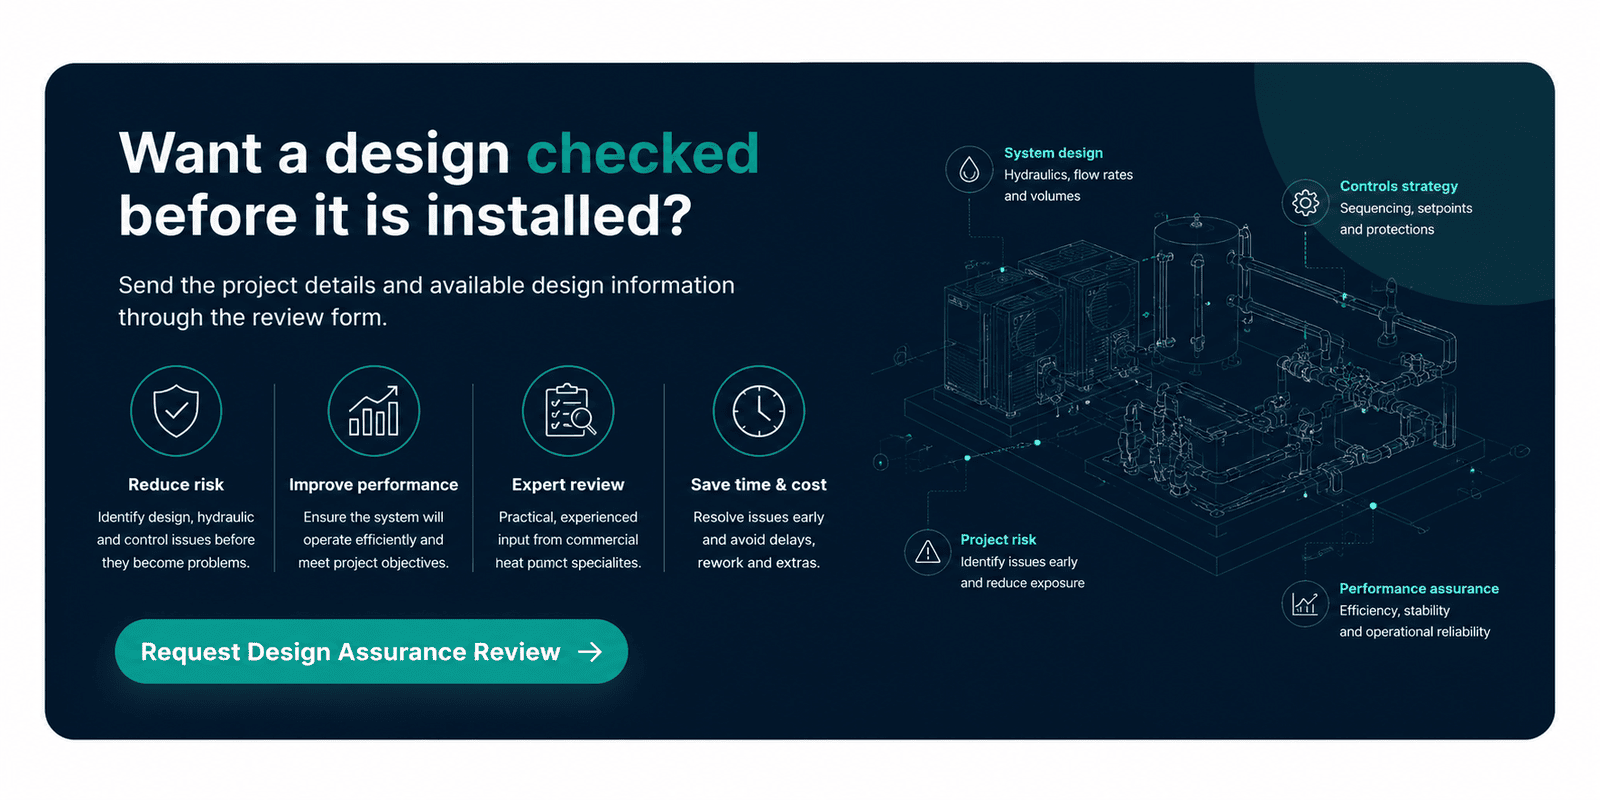Screen dimensions: 1600x800
Task: Select the Save time & cost clock icon
Action: 759,411
